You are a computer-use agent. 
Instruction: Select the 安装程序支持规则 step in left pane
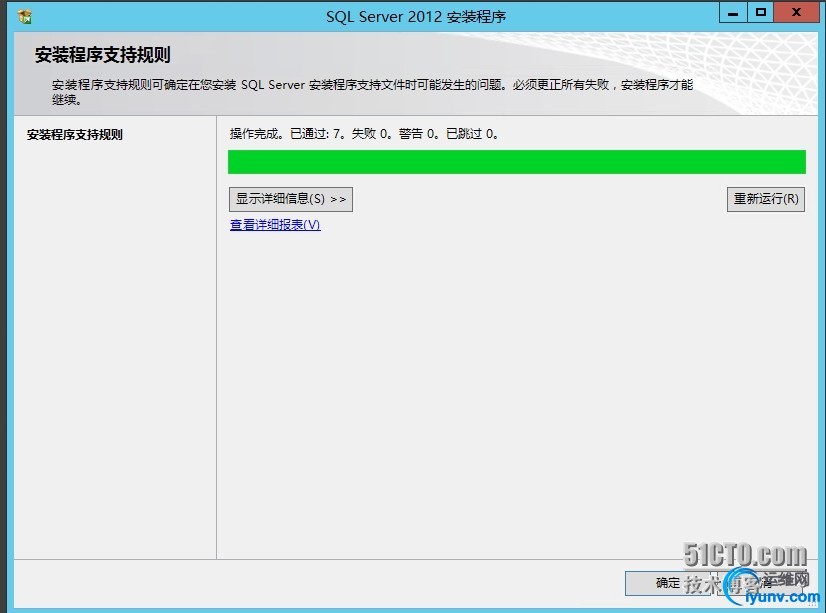(75, 135)
